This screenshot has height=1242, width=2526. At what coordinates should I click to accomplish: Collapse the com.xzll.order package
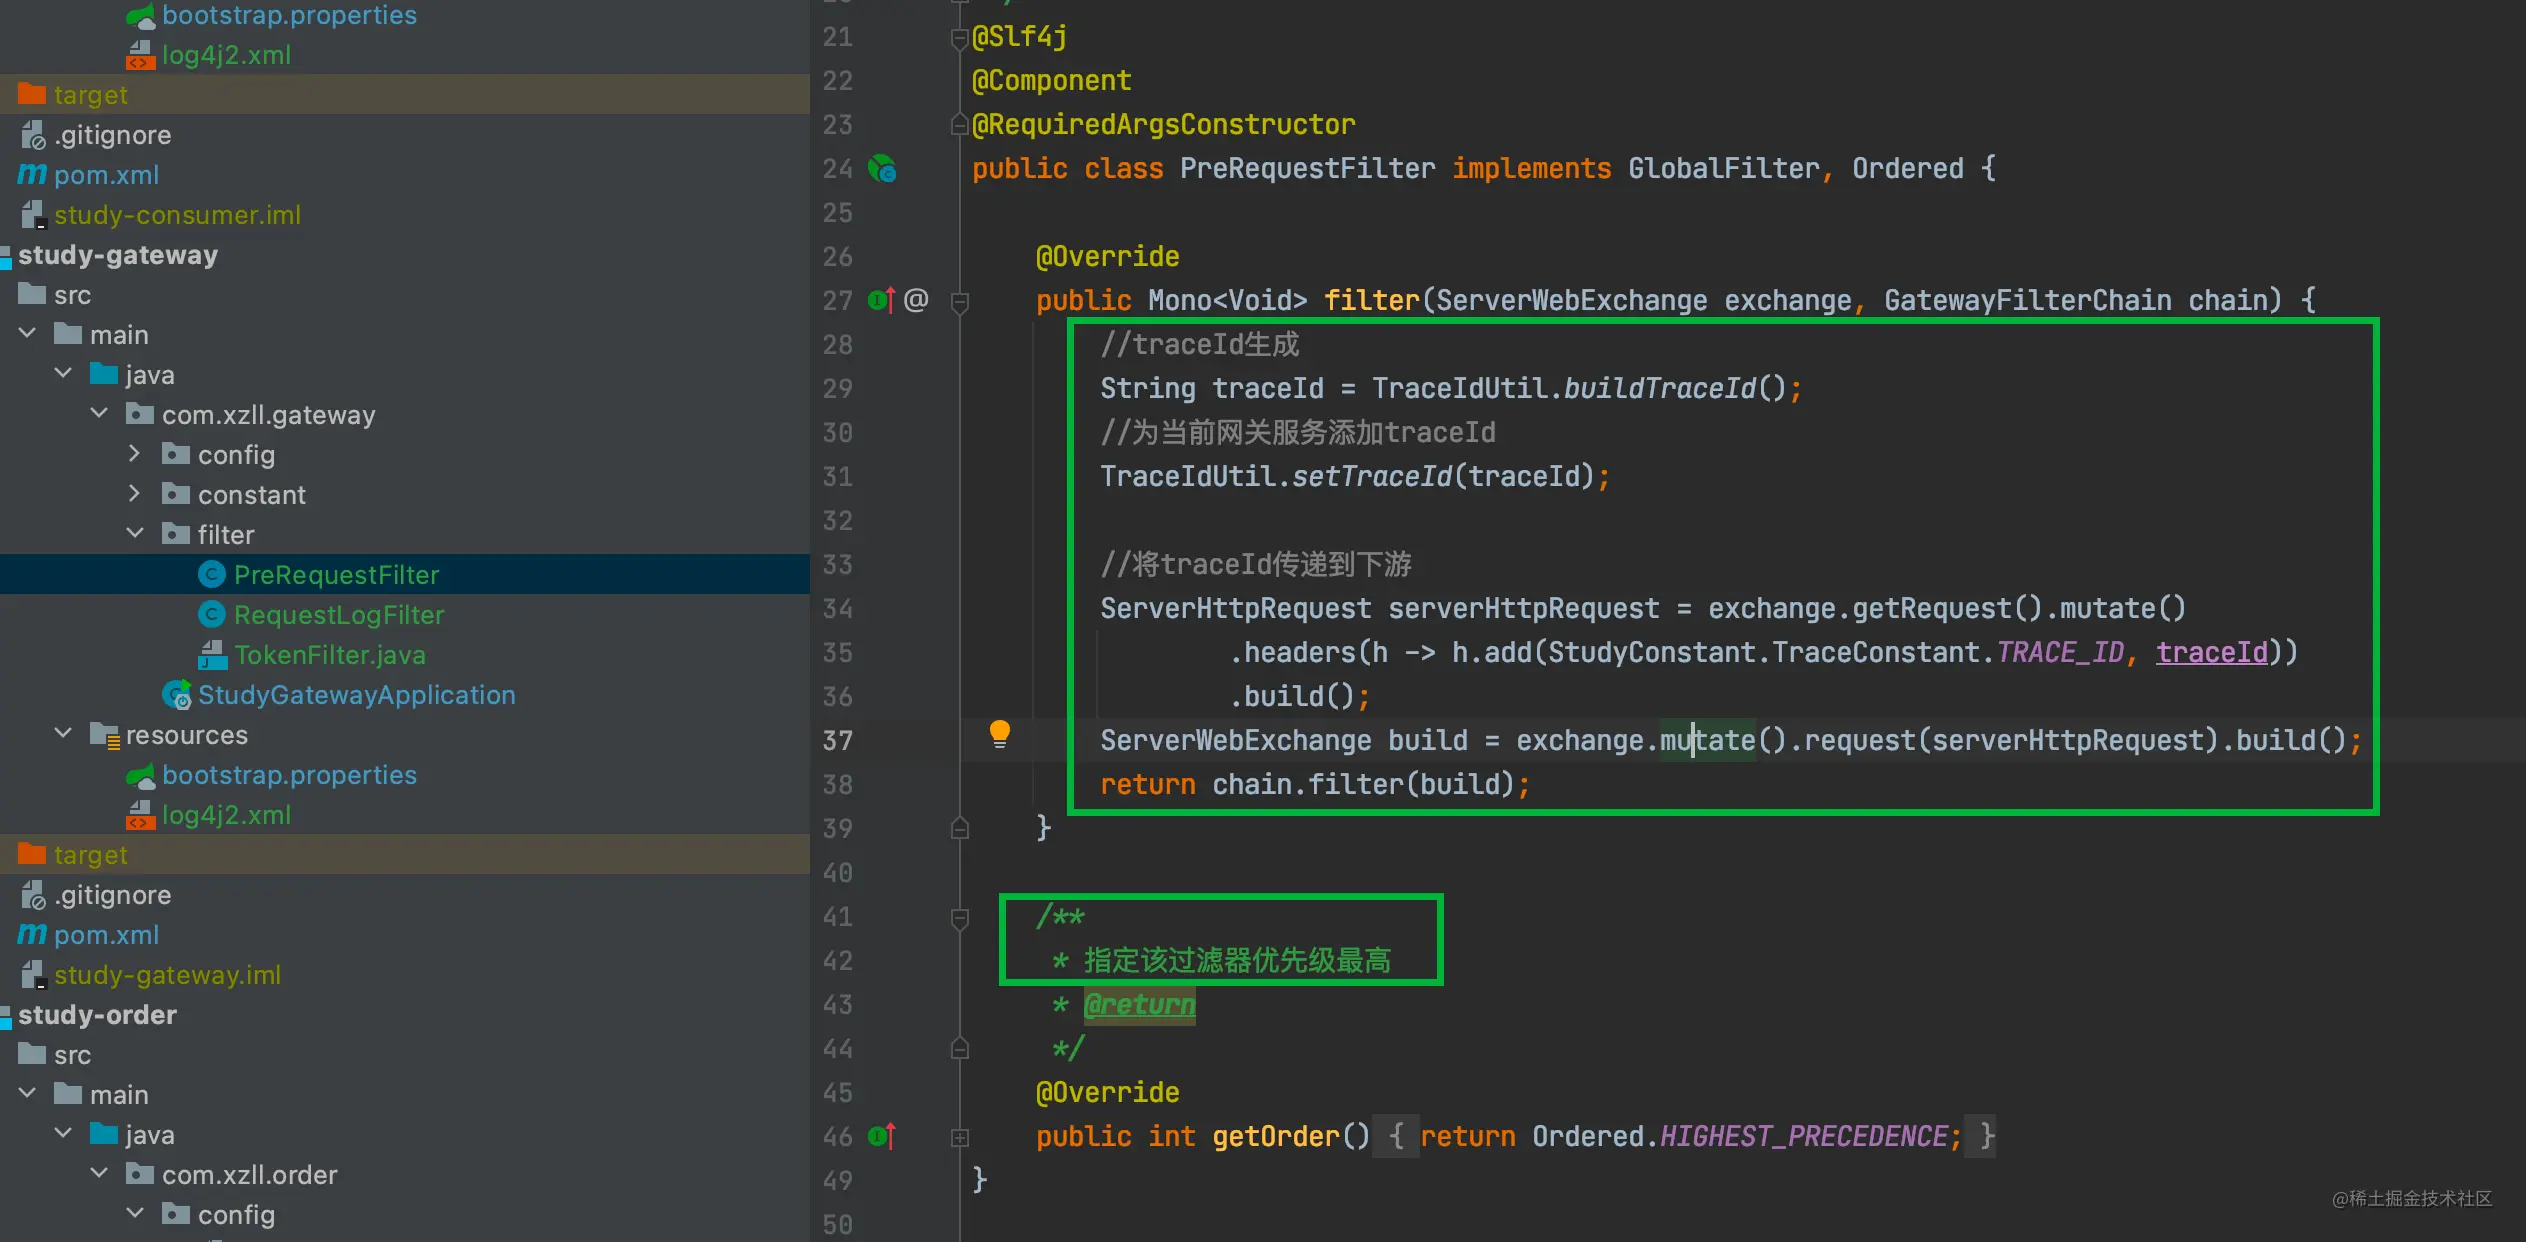pos(100,1173)
